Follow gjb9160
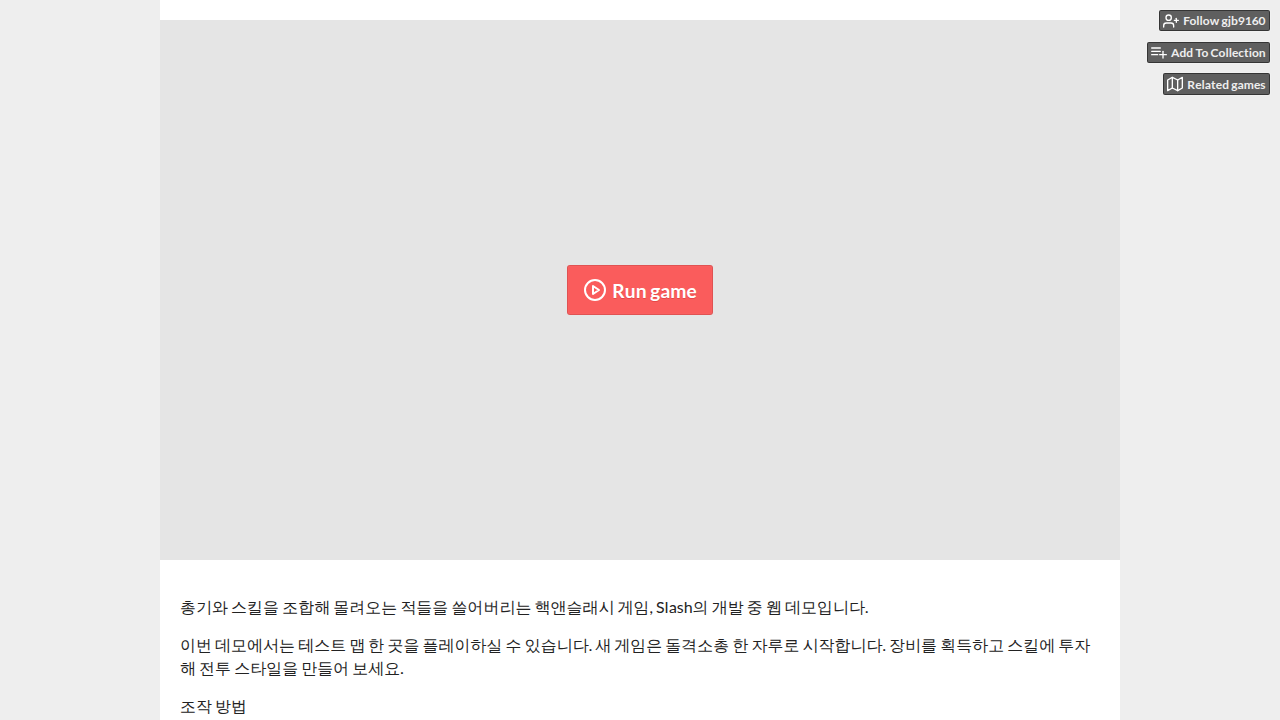The image size is (1280, 720). coord(1214,20)
